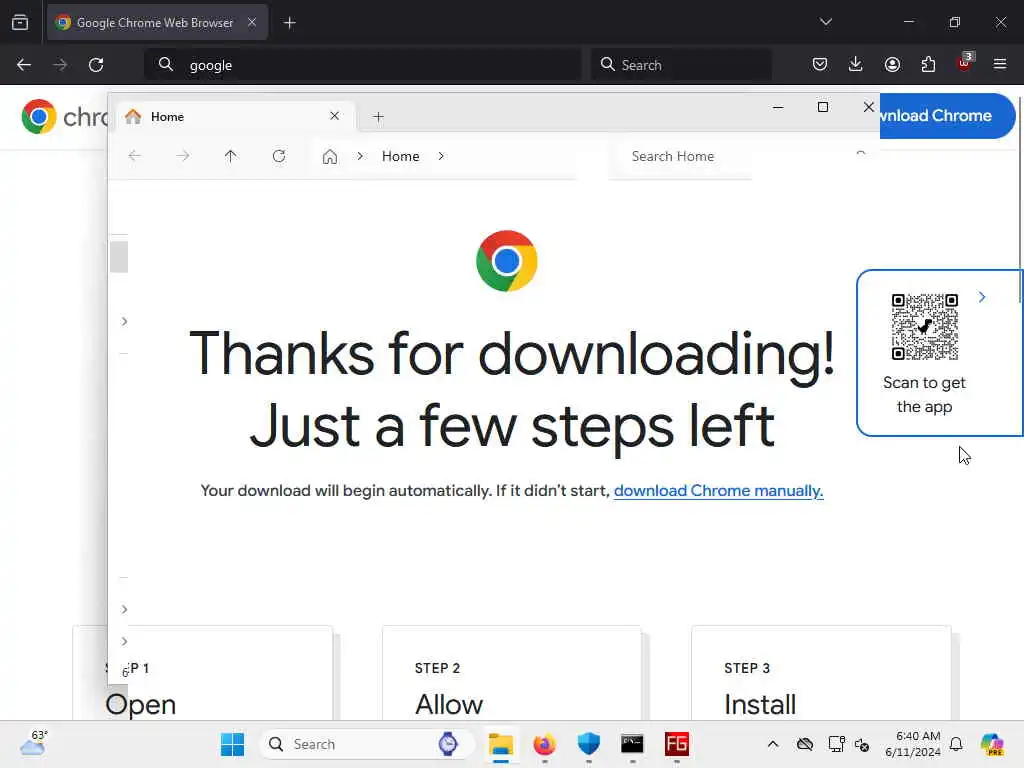The width and height of the screenshot is (1024, 768).
Task: Expand chevron after Home breadcrumb
Action: pyautogui.click(x=441, y=156)
